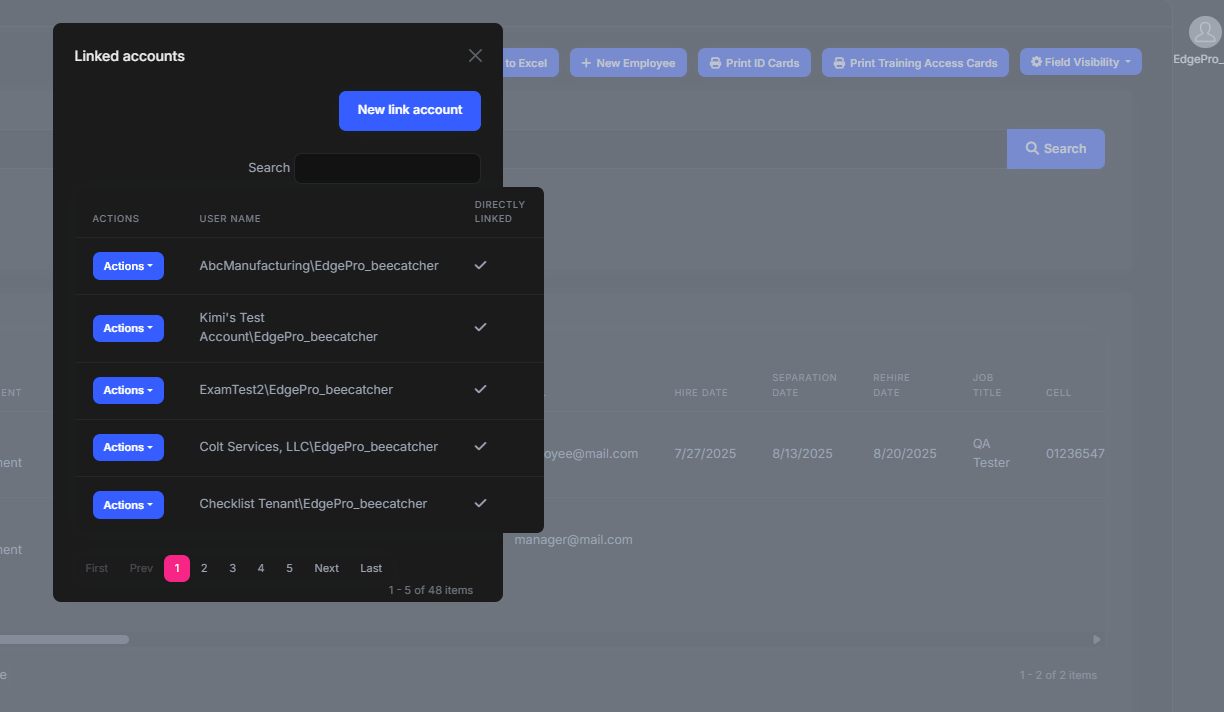Close the Linked accounts dialog
The height and width of the screenshot is (712, 1224).
click(x=475, y=56)
